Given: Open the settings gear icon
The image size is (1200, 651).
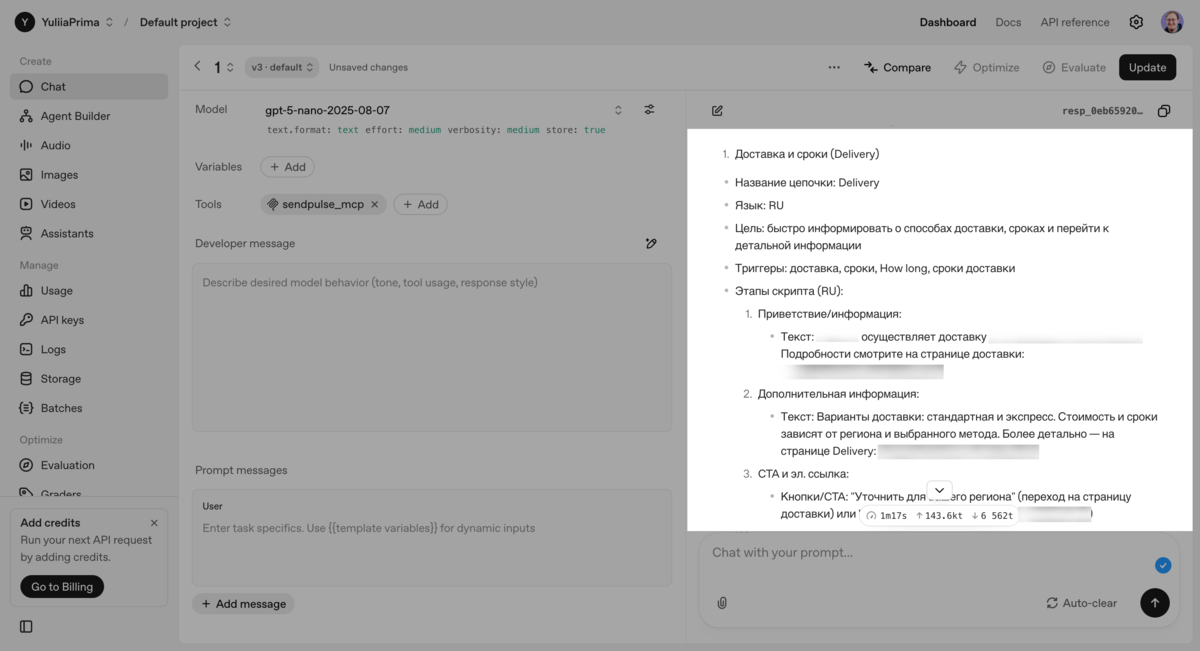Looking at the screenshot, I should [x=1136, y=22].
